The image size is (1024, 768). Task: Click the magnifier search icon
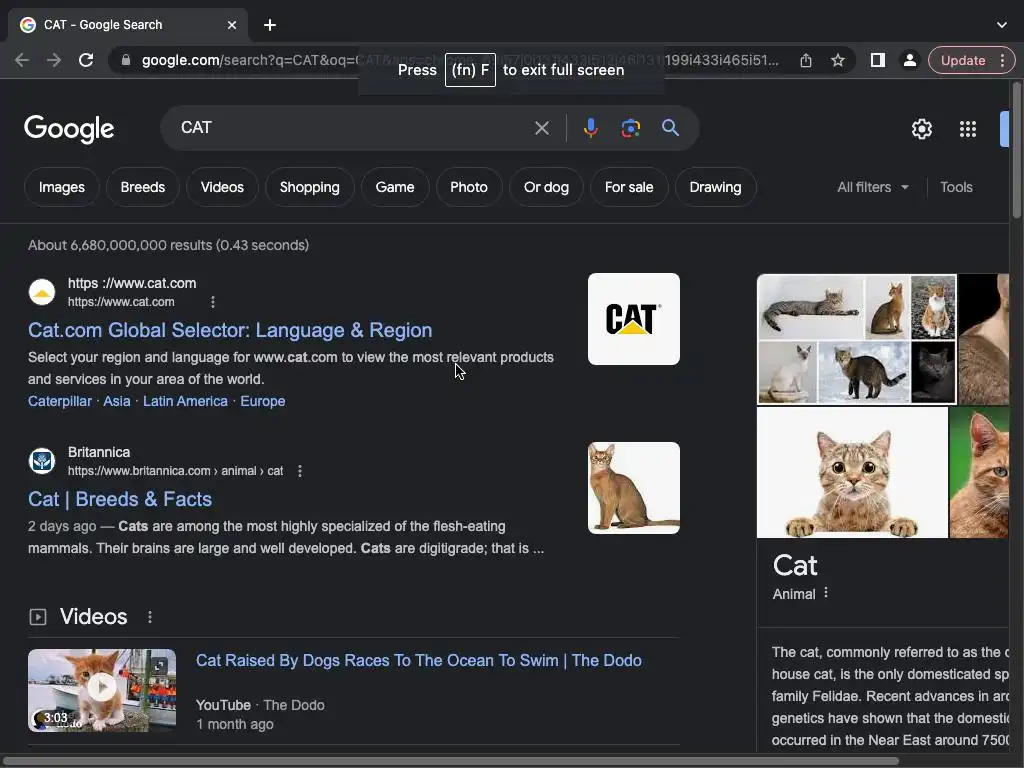[x=670, y=128]
